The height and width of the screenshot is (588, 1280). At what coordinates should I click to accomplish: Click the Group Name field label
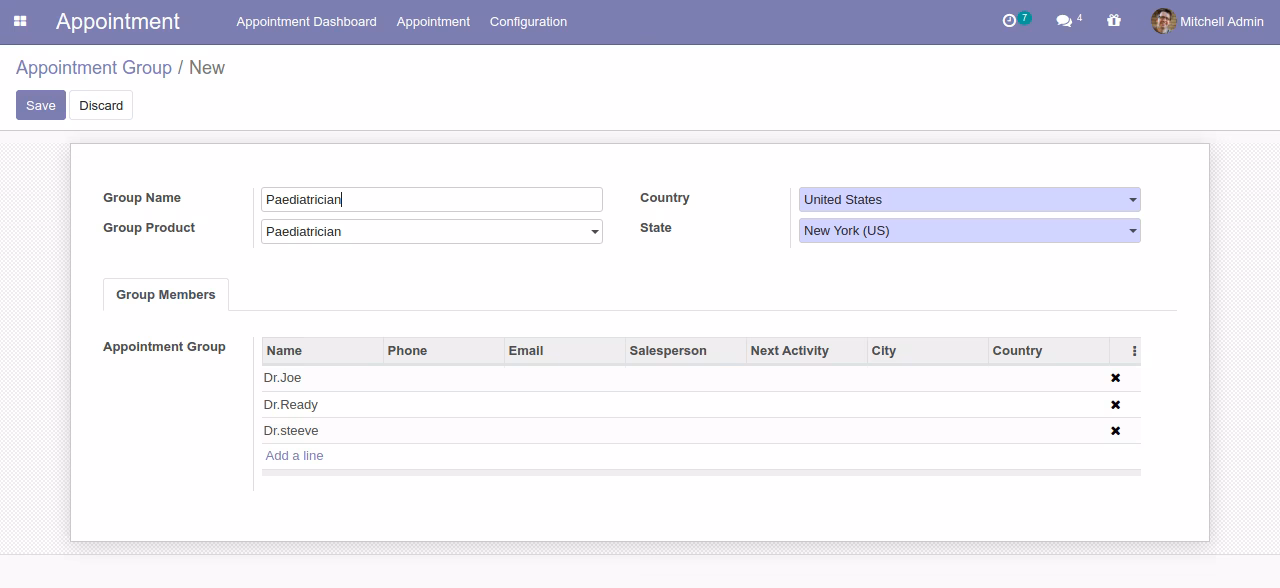[142, 198]
